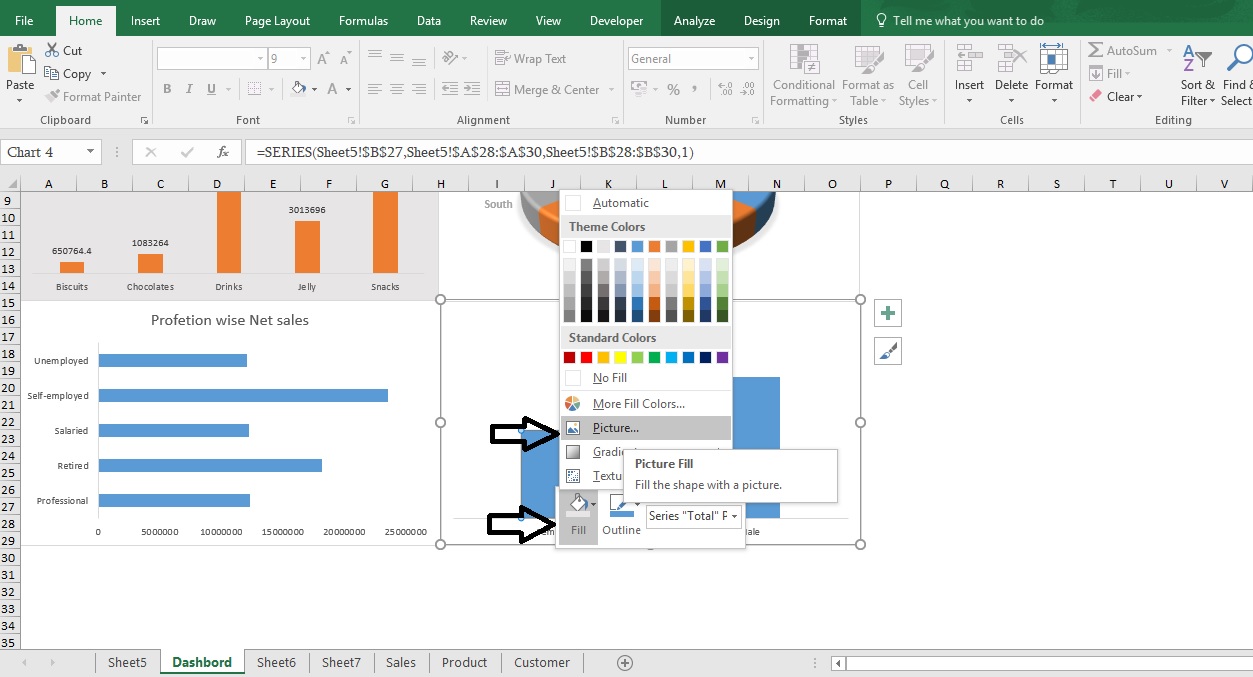
Task: Switch to the Insert ribbon tab
Action: 145,20
